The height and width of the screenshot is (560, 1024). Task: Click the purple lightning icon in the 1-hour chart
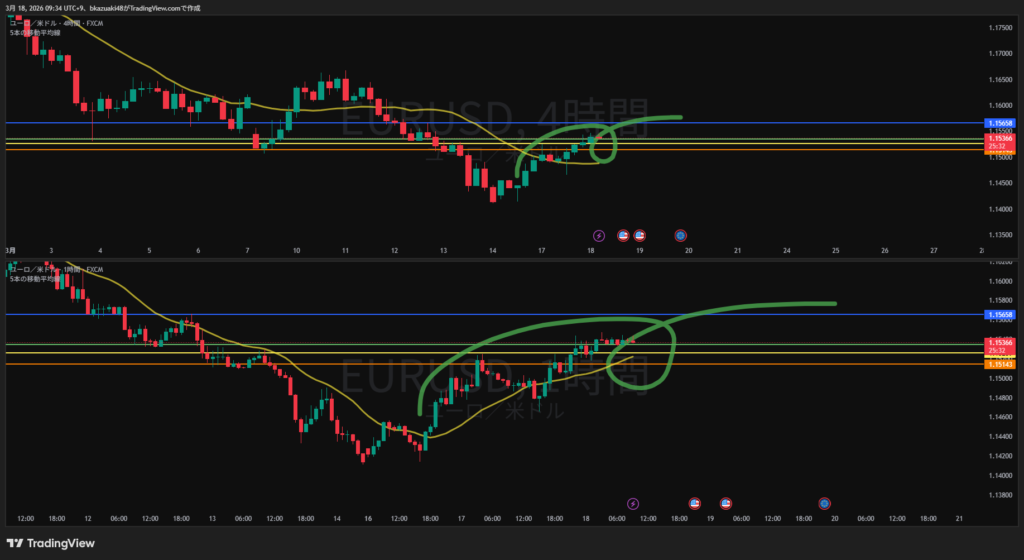(632, 503)
